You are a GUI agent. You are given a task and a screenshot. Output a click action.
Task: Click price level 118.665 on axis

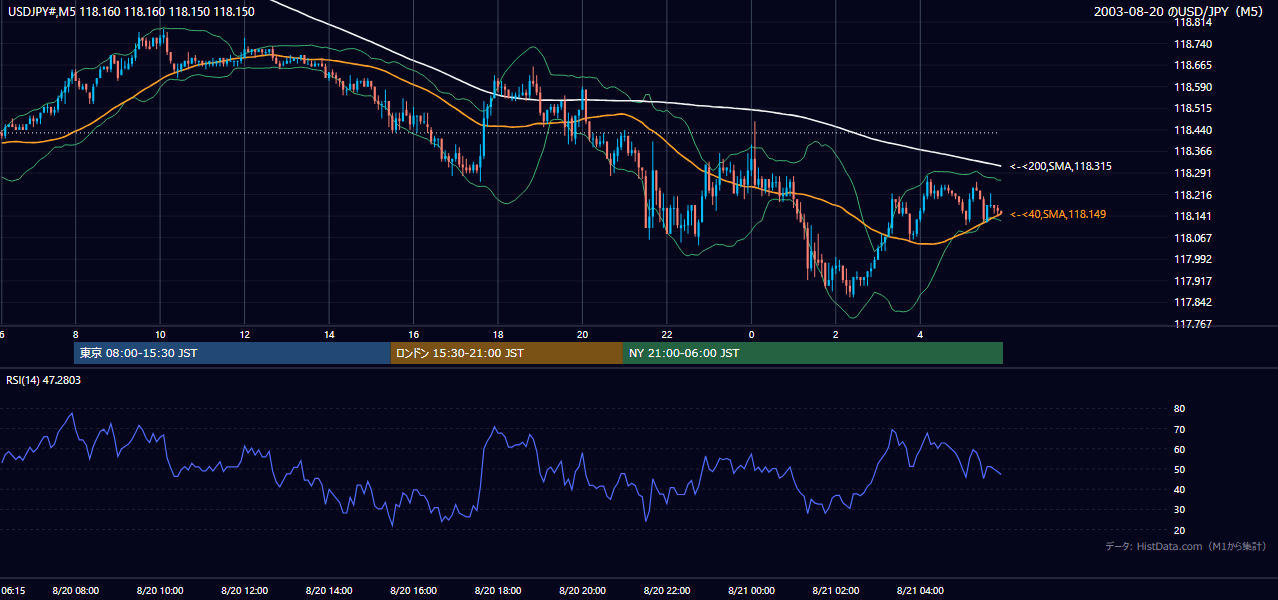point(1193,65)
